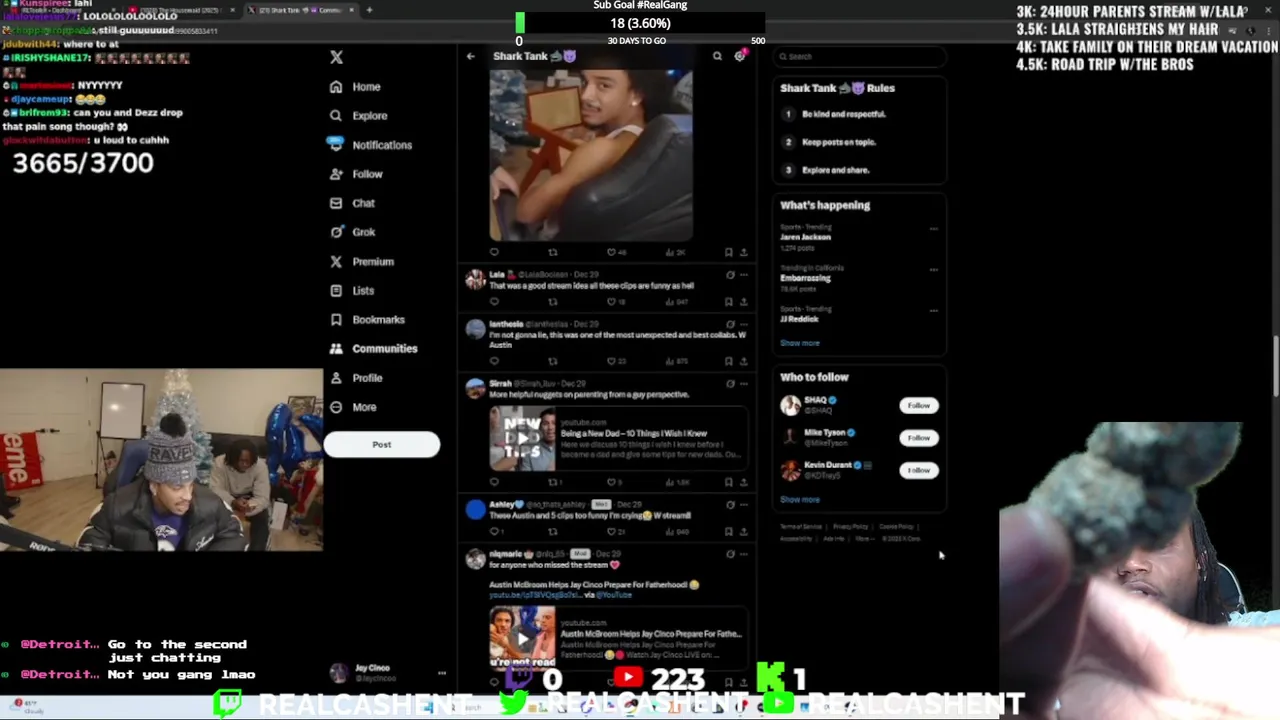Open Explore in the sidebar
The image size is (1280, 720).
coord(358,116)
